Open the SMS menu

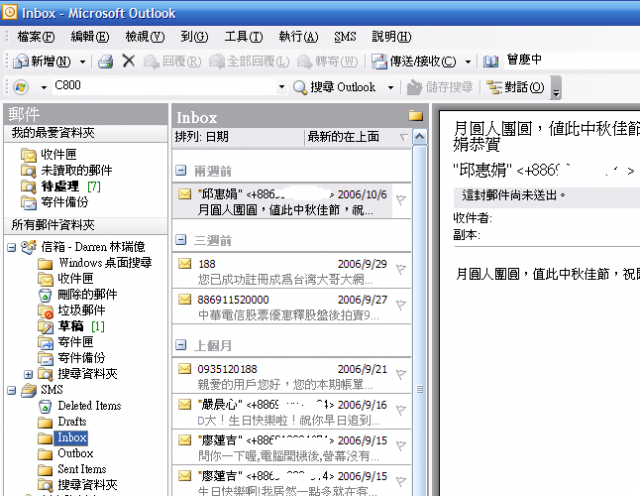click(x=345, y=37)
